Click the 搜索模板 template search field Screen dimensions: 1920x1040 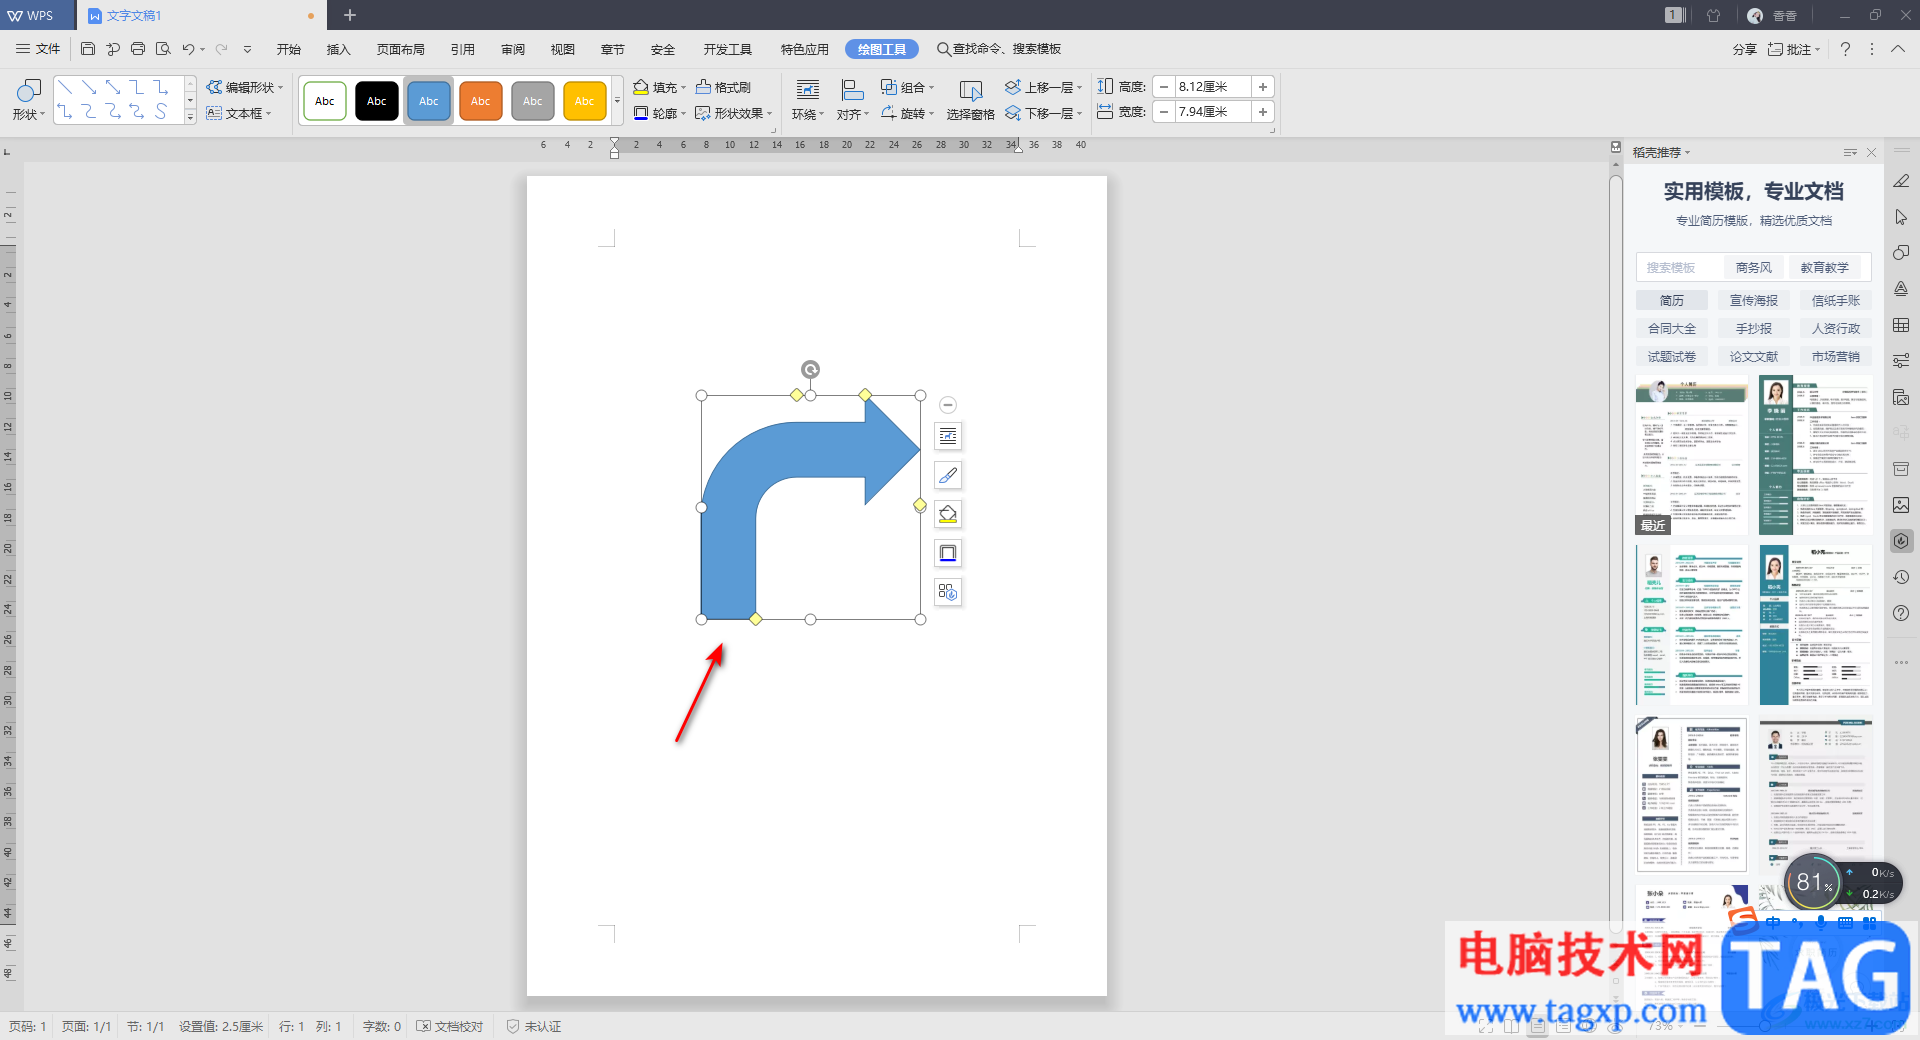pyautogui.click(x=1680, y=267)
